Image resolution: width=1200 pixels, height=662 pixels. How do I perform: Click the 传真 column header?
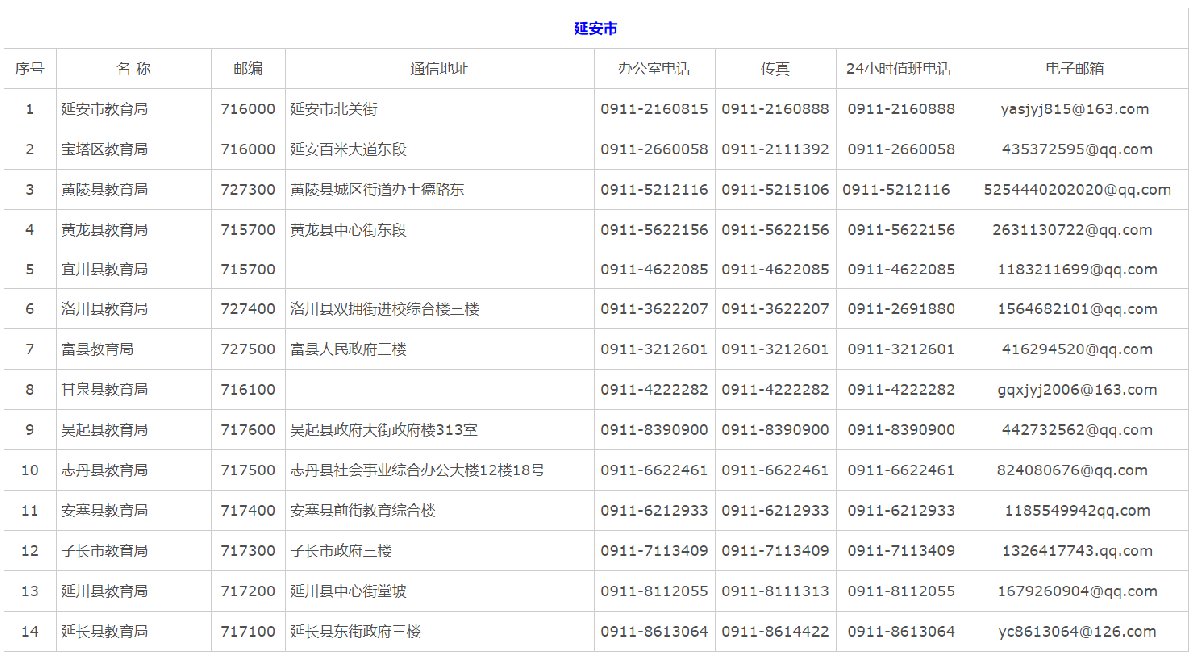pyautogui.click(x=775, y=69)
